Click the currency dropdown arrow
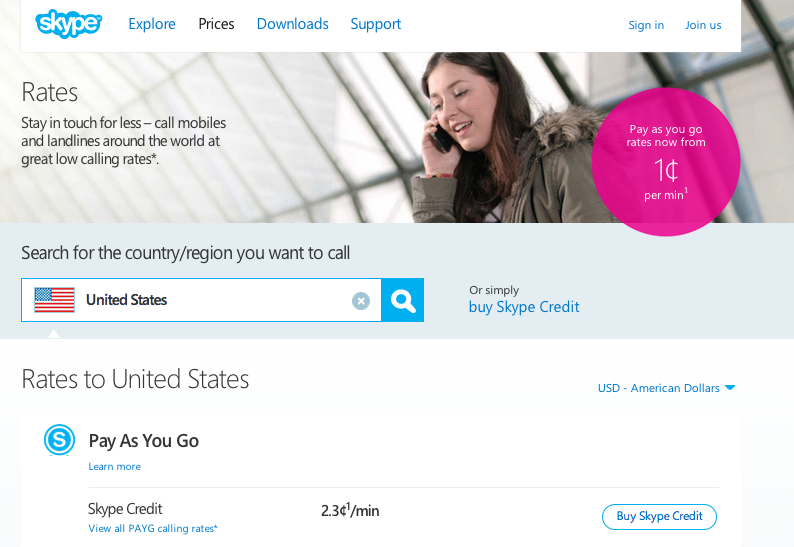Screen dimensions: 794x547 [730, 388]
